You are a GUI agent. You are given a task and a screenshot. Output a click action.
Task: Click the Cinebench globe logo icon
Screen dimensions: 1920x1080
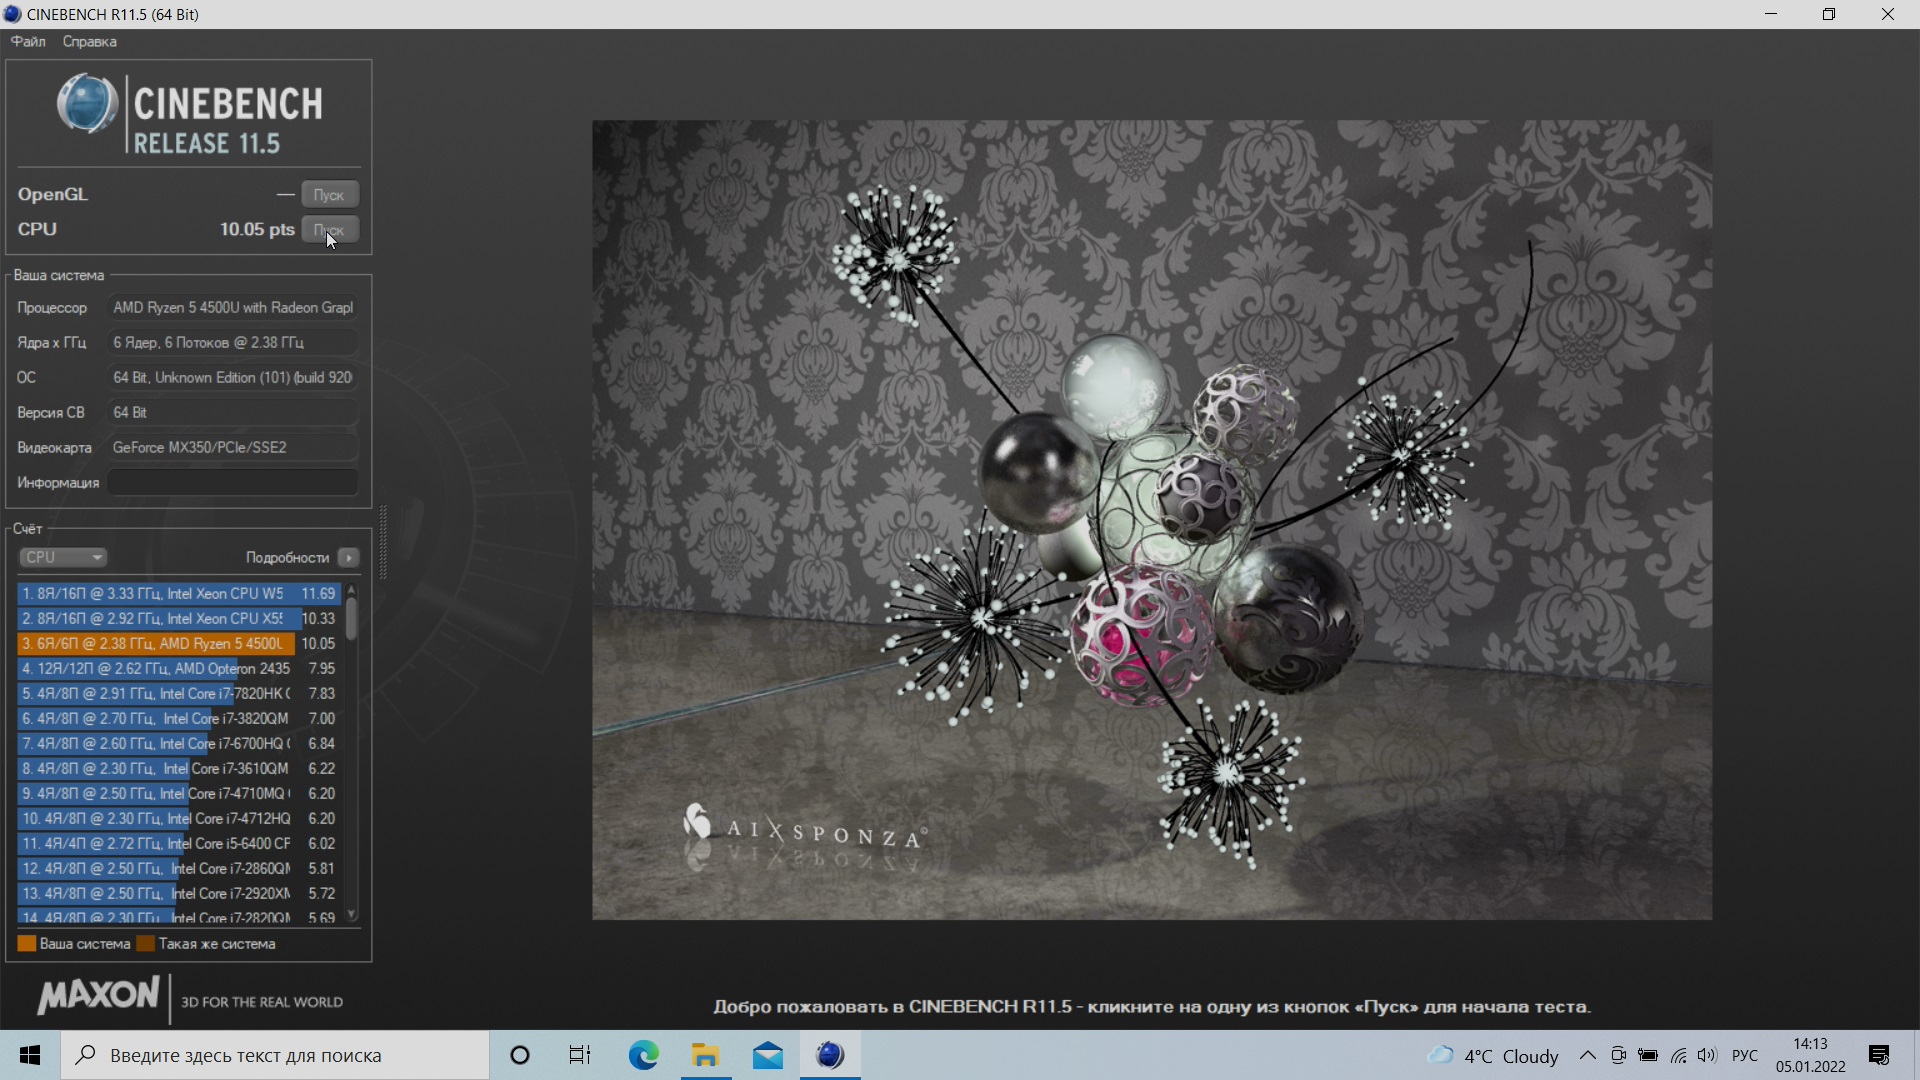pos(87,104)
